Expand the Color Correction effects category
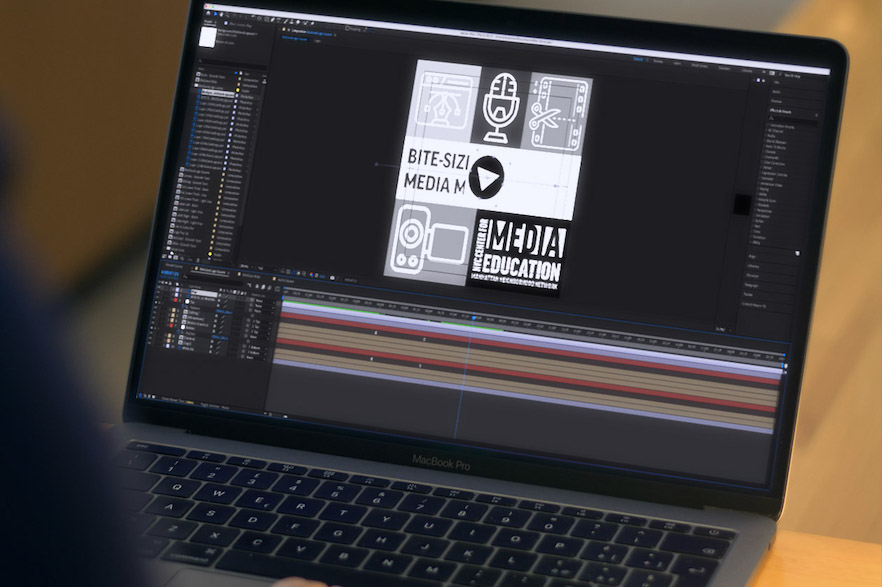The height and width of the screenshot is (587, 882). point(774,164)
